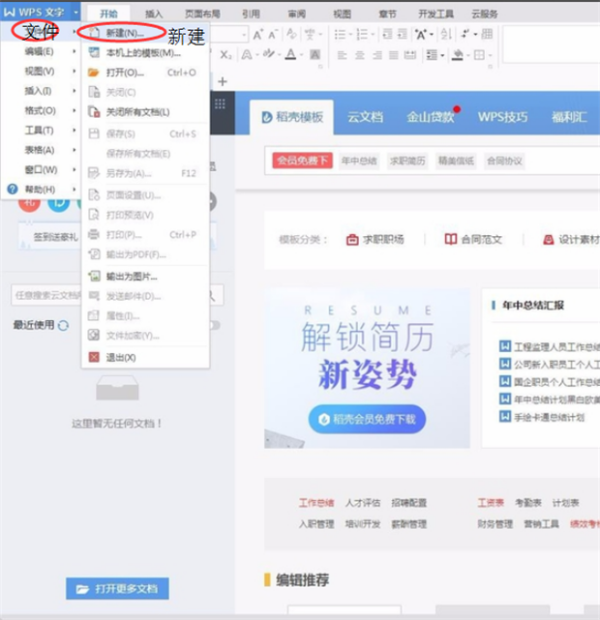
Task: Open the 考勤表 link
Action: coord(528,503)
